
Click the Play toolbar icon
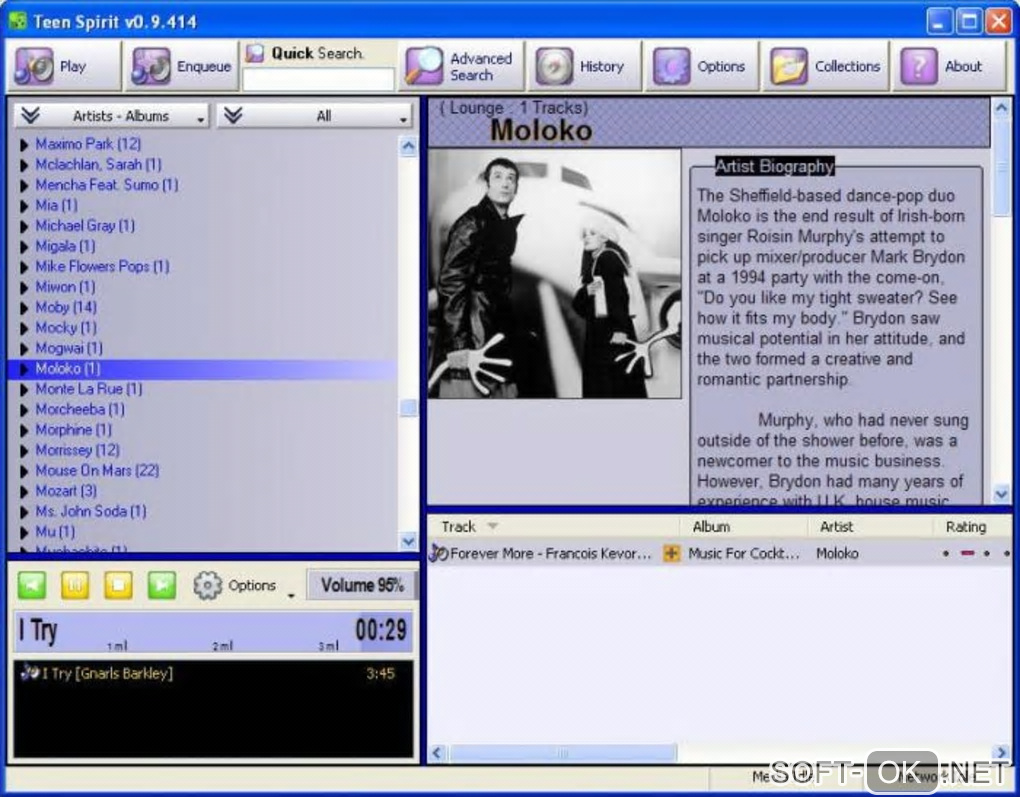coord(34,66)
